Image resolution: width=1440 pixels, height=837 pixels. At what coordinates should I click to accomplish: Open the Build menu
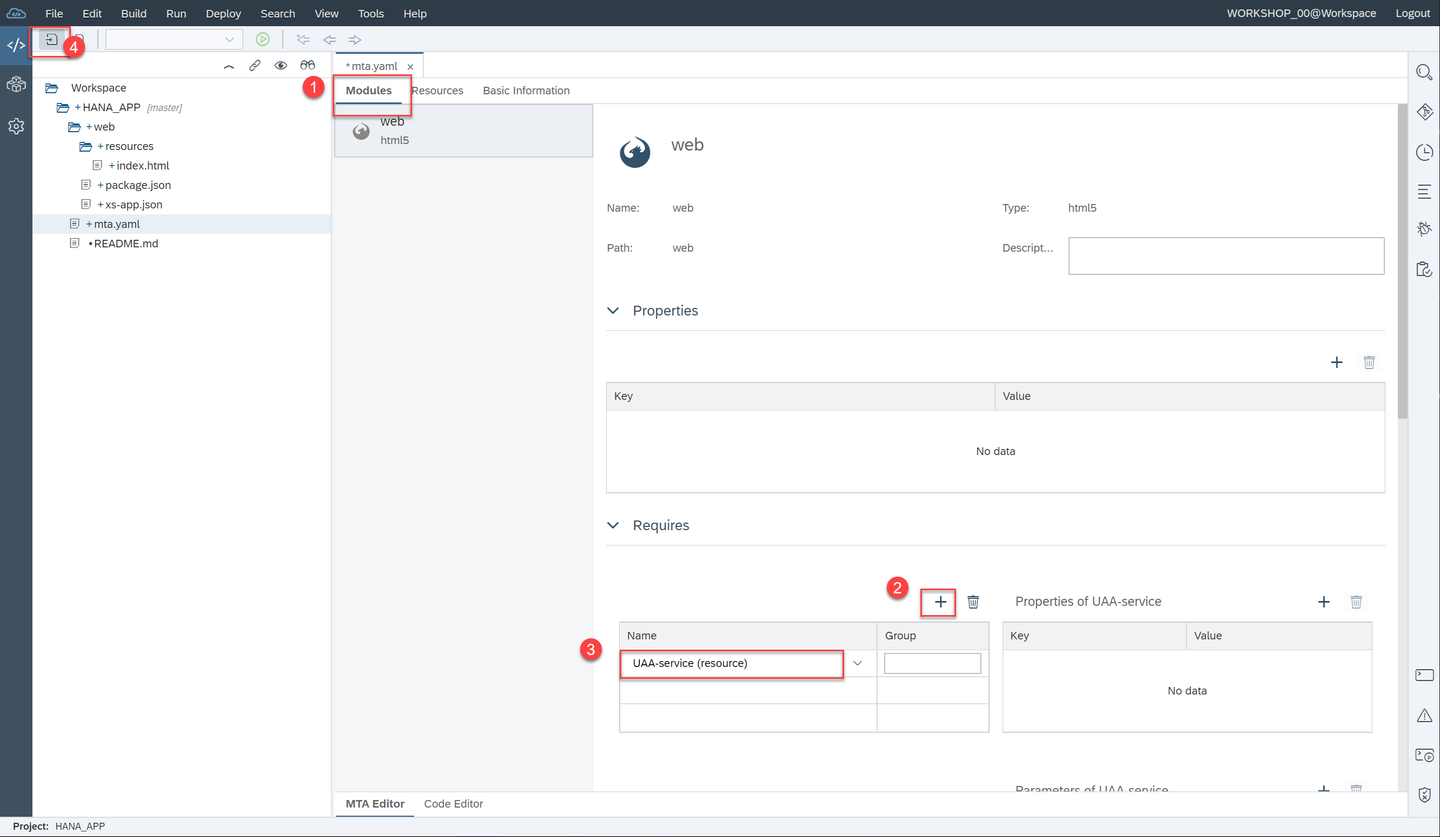[x=133, y=13]
